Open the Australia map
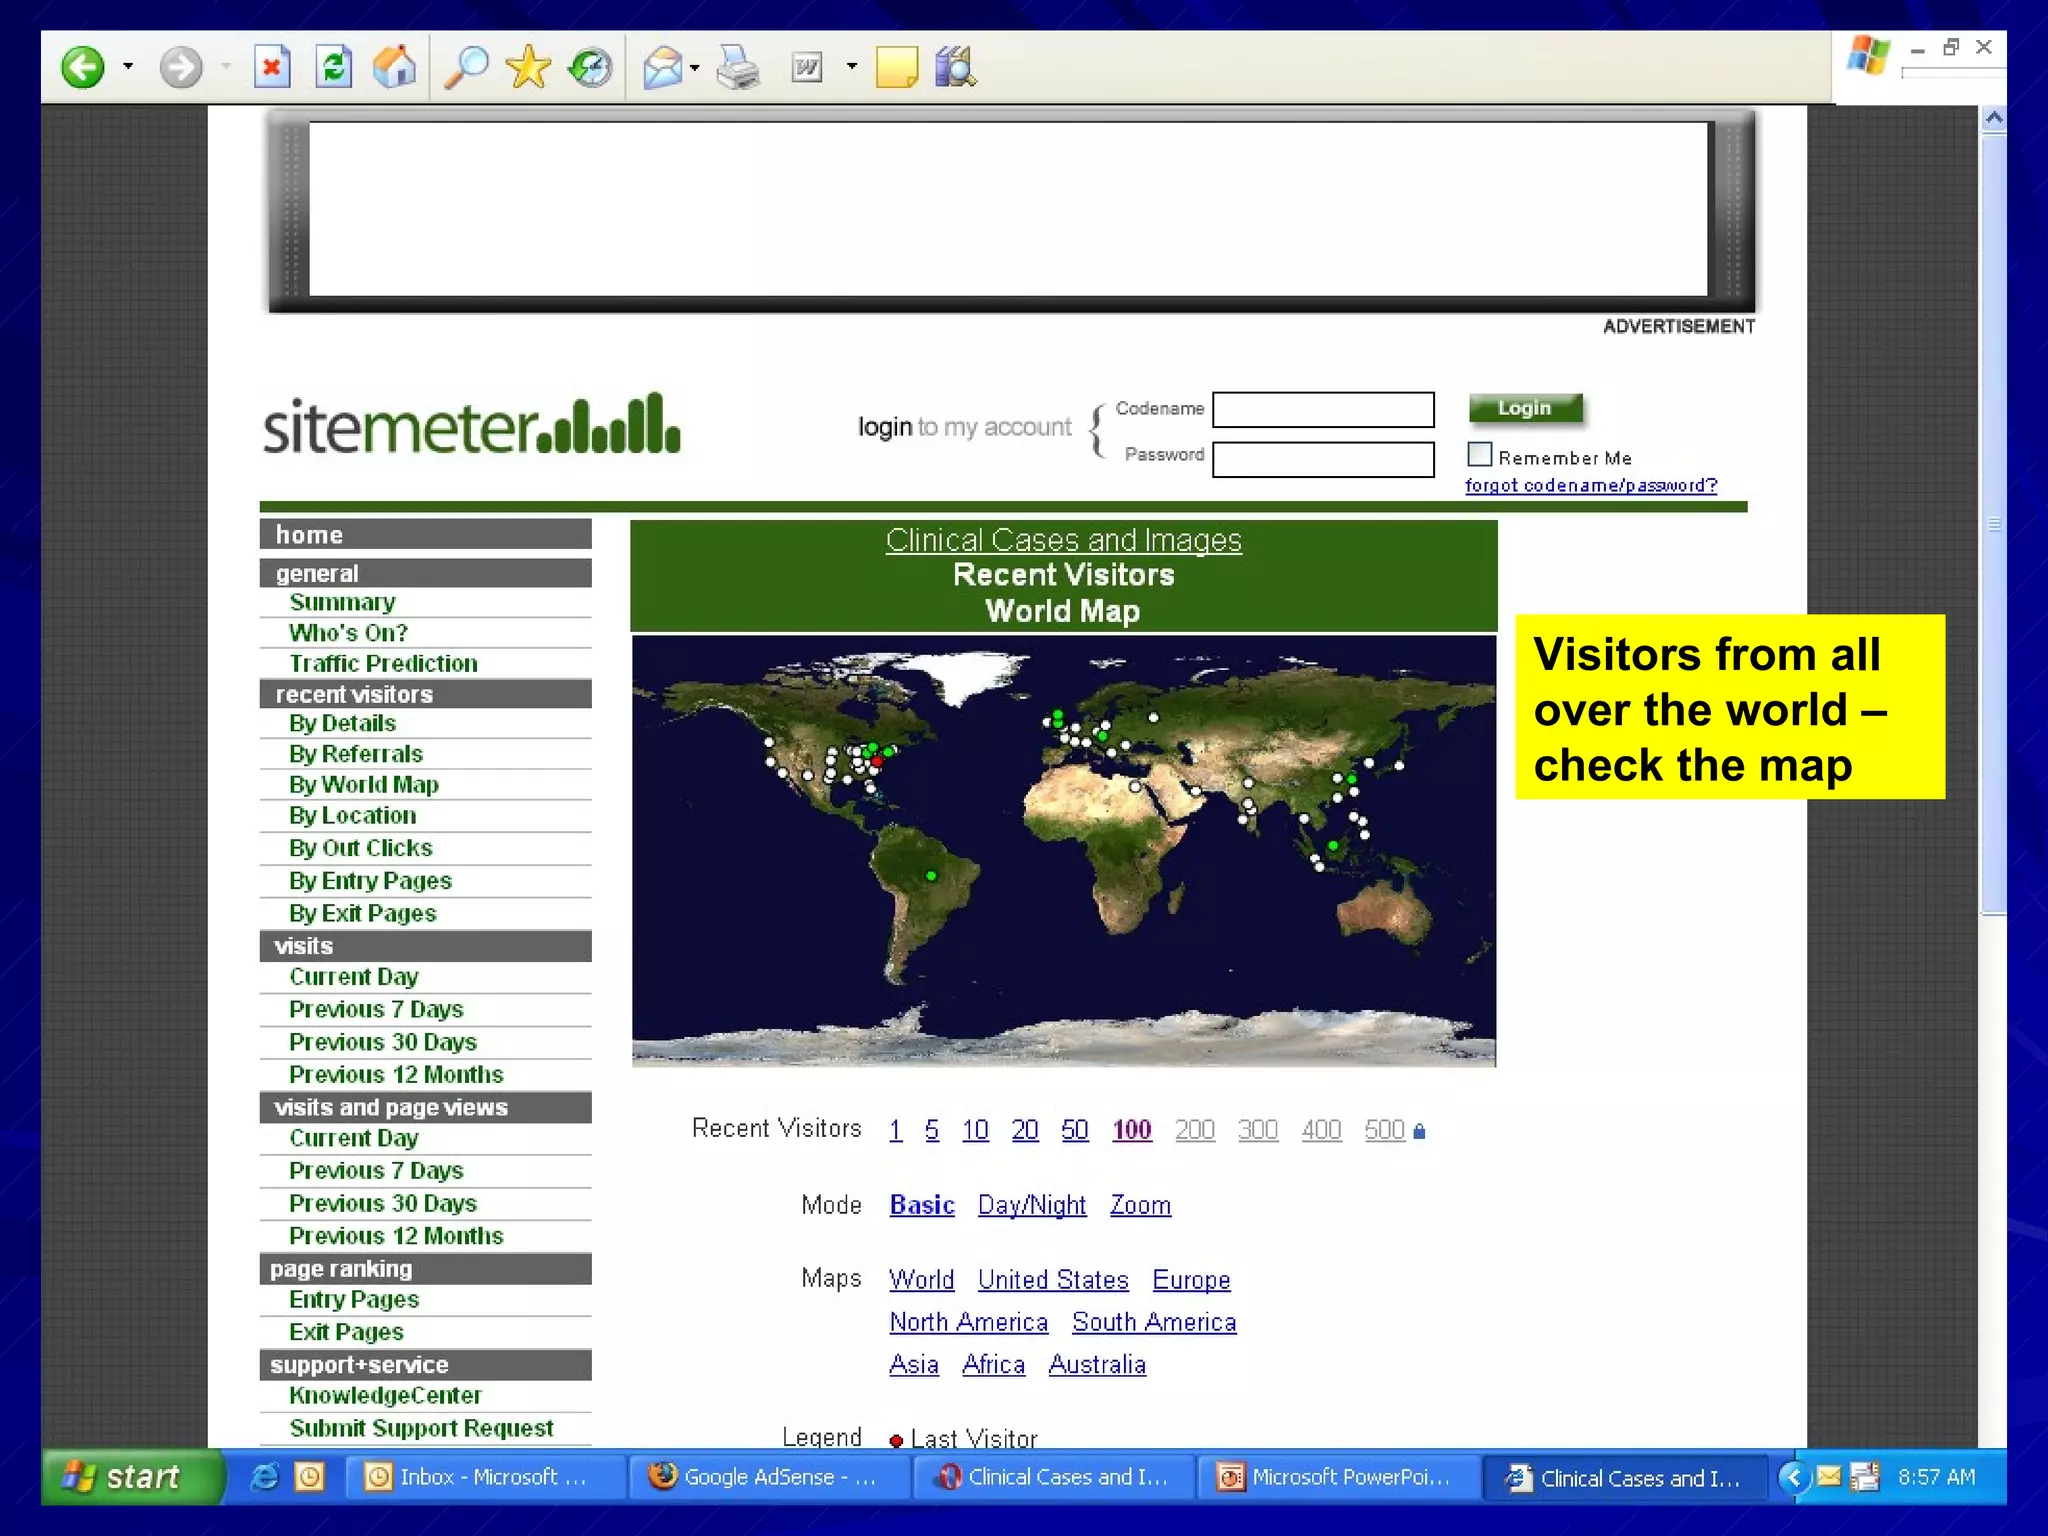 [x=1097, y=1365]
